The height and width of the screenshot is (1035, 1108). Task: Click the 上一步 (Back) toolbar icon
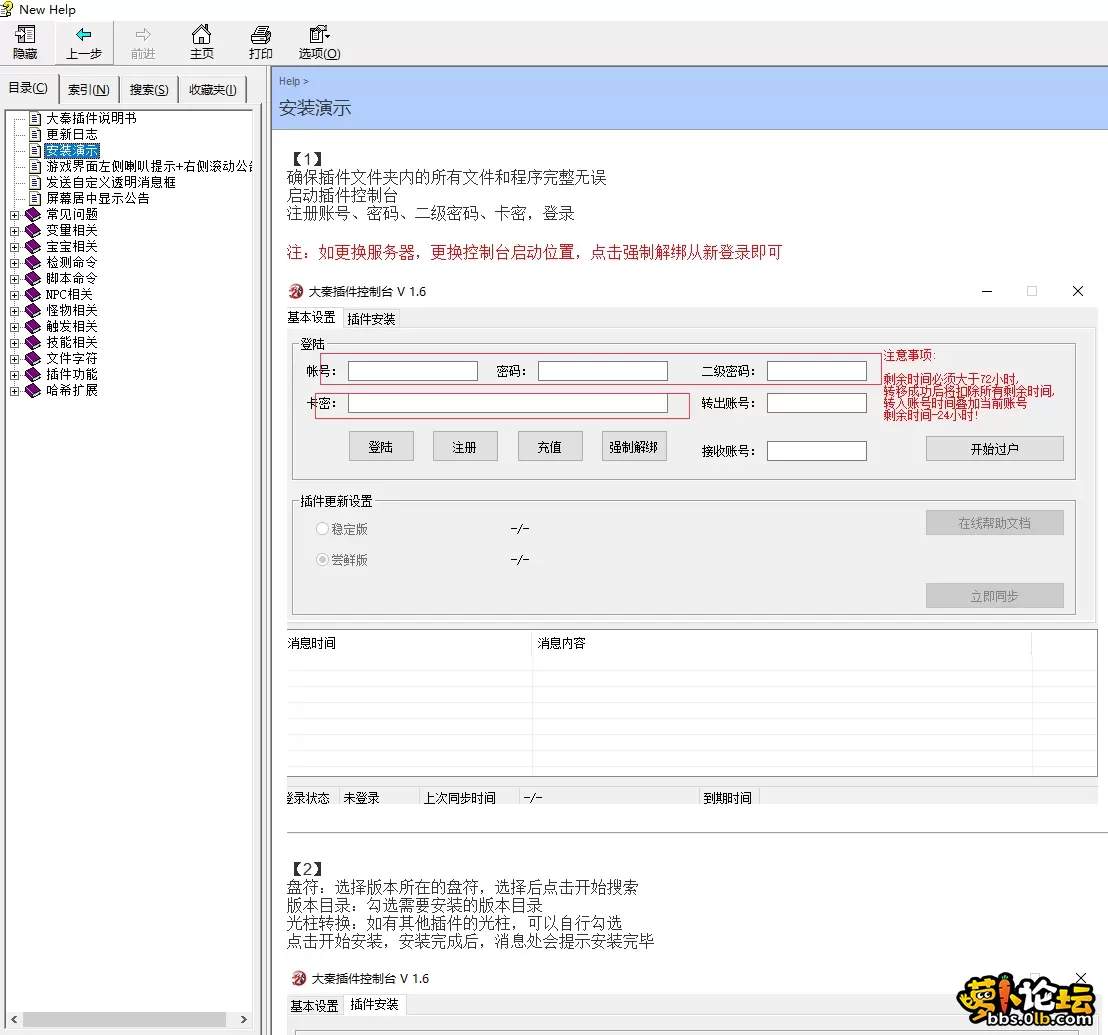[83, 42]
